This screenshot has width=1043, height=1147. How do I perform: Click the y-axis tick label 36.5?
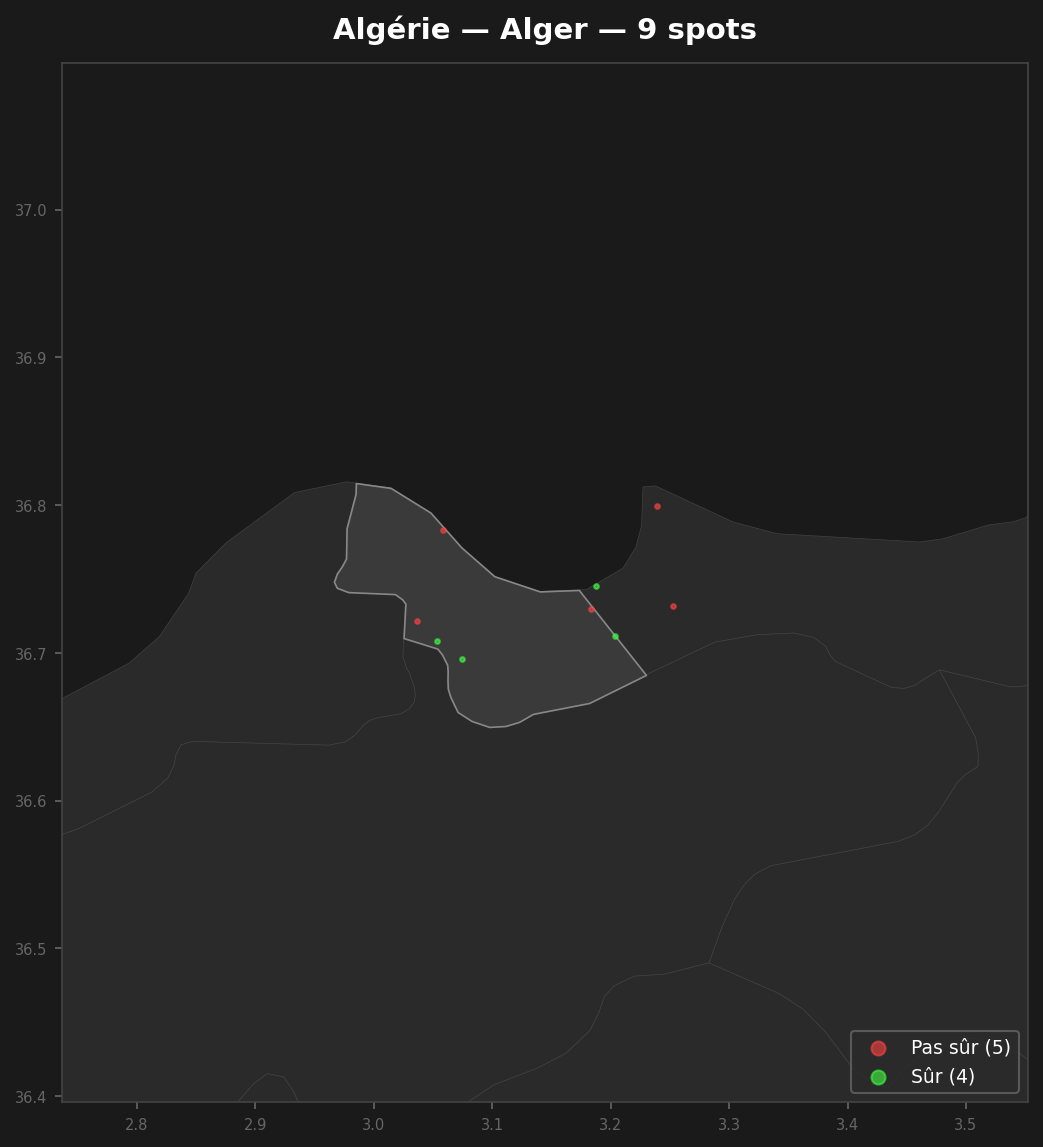pyautogui.click(x=31, y=949)
